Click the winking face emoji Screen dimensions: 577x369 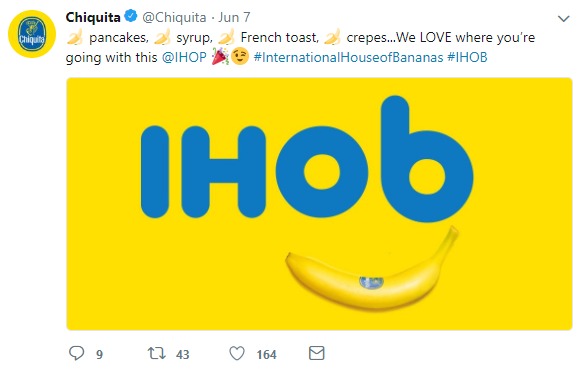coord(240,57)
